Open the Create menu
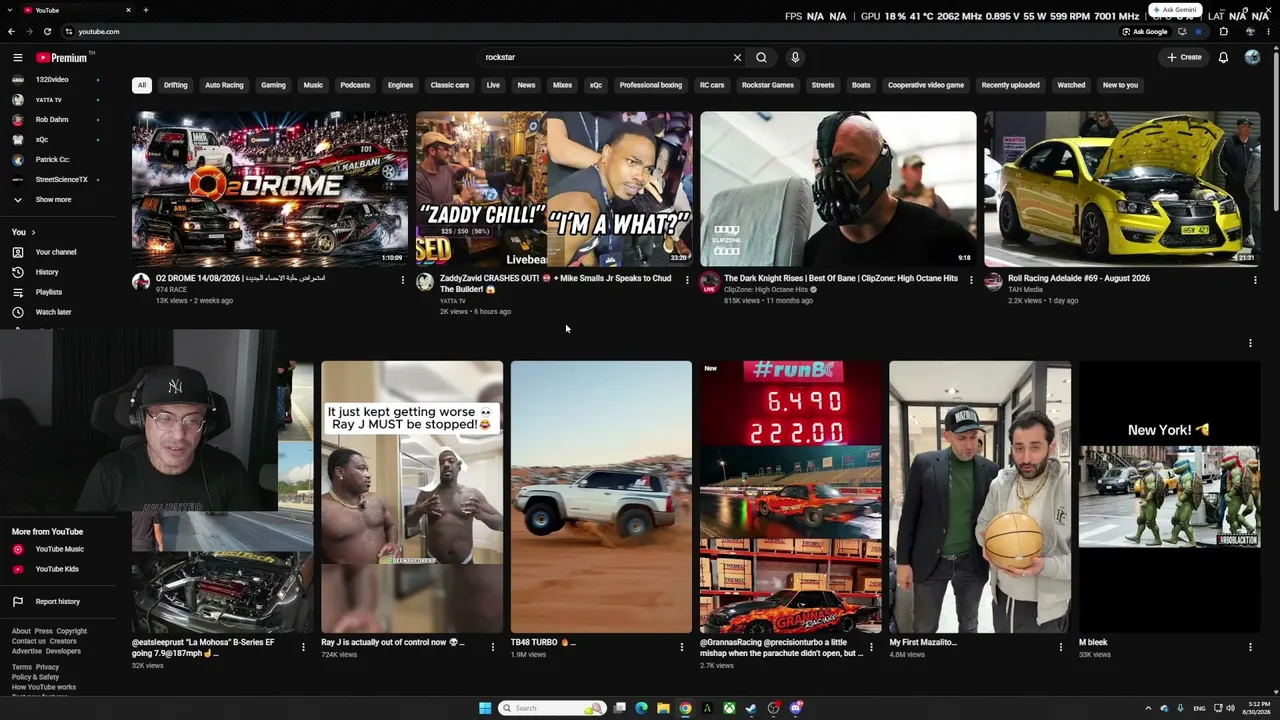The width and height of the screenshot is (1280, 720). [1184, 58]
